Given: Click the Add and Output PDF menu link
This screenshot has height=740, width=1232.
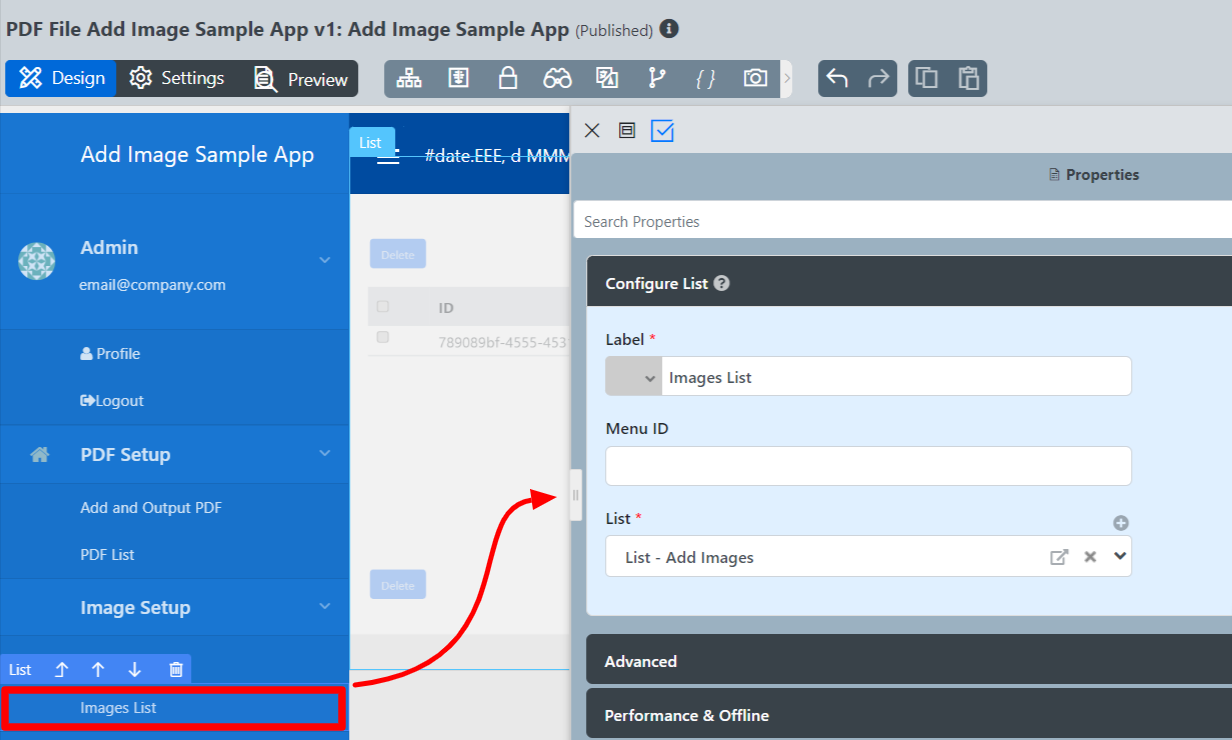Looking at the screenshot, I should pyautogui.click(x=151, y=508).
